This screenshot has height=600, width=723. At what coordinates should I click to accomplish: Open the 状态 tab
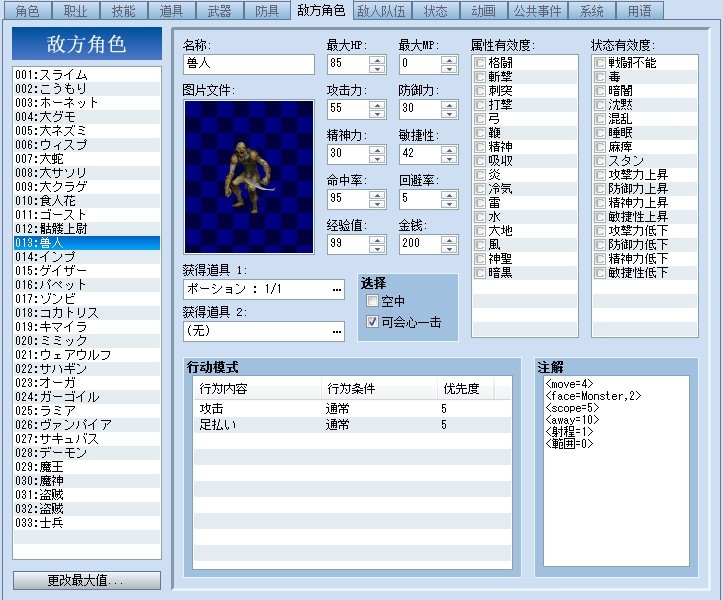[x=436, y=11]
